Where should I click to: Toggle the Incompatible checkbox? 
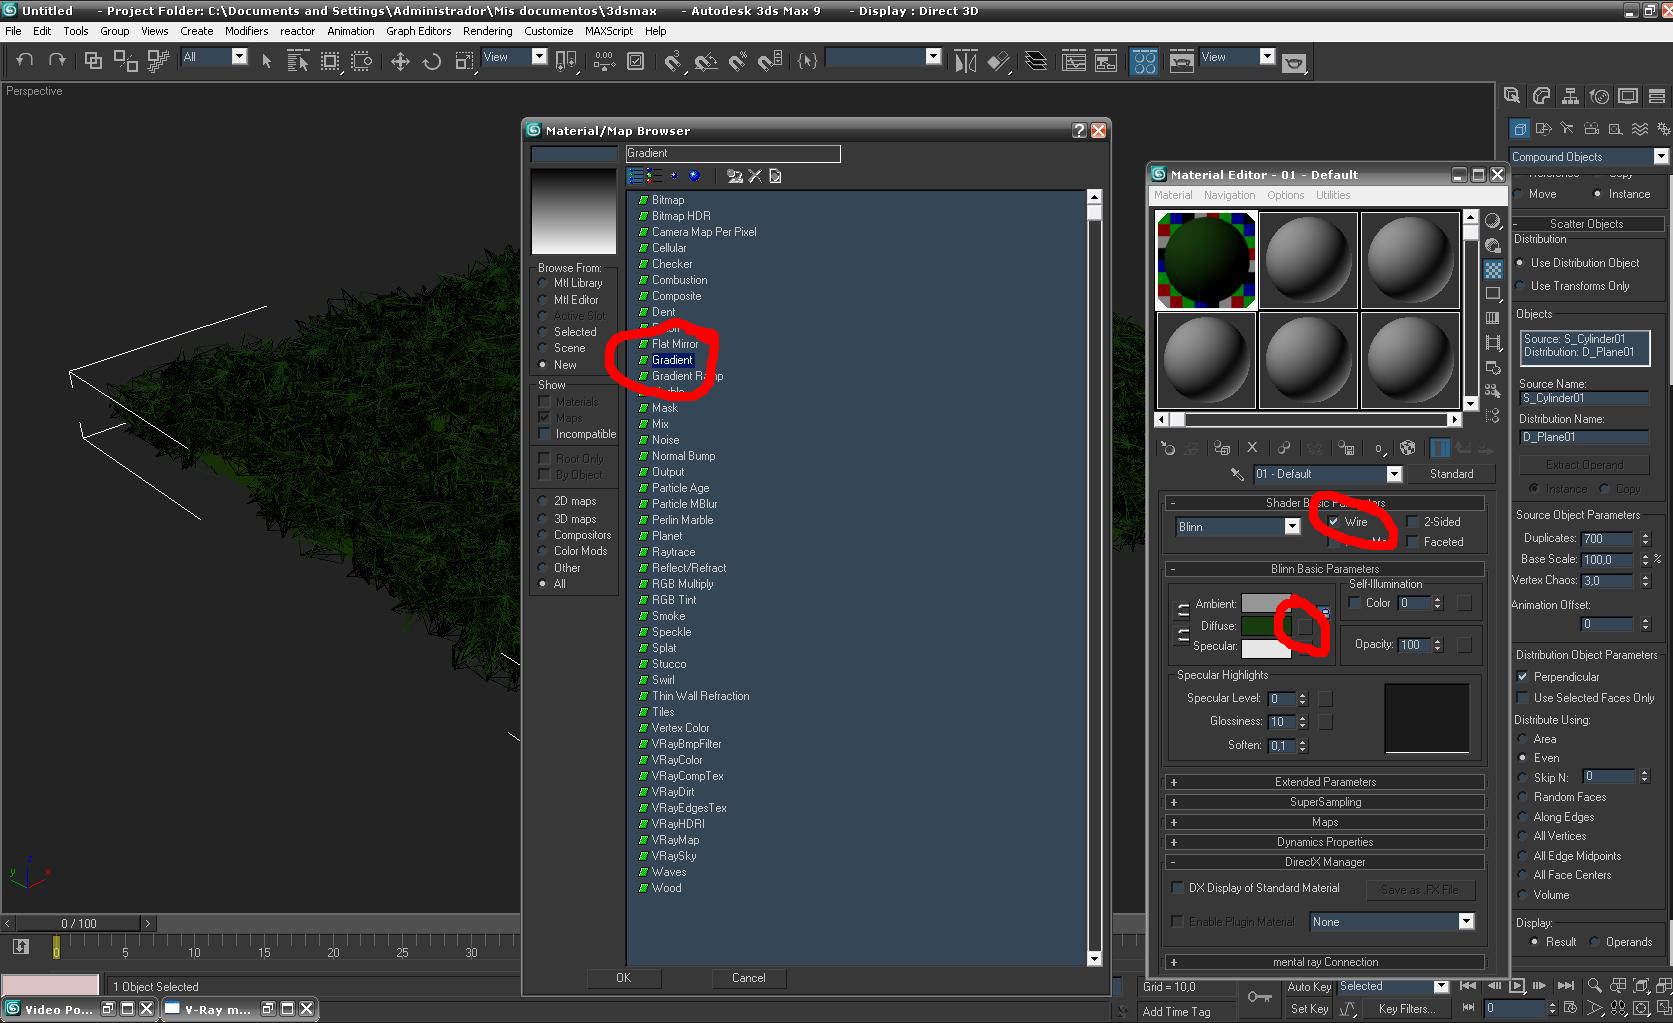[x=544, y=434]
